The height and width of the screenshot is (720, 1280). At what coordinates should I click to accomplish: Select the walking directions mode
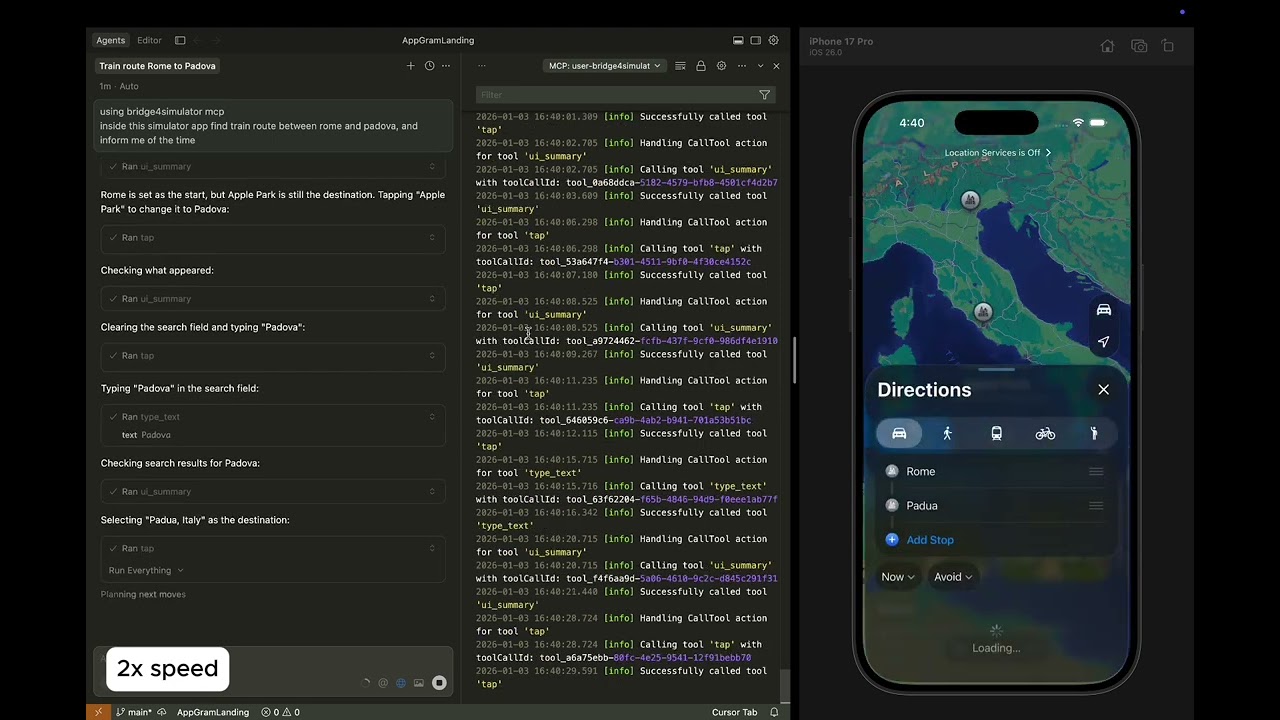(947, 433)
